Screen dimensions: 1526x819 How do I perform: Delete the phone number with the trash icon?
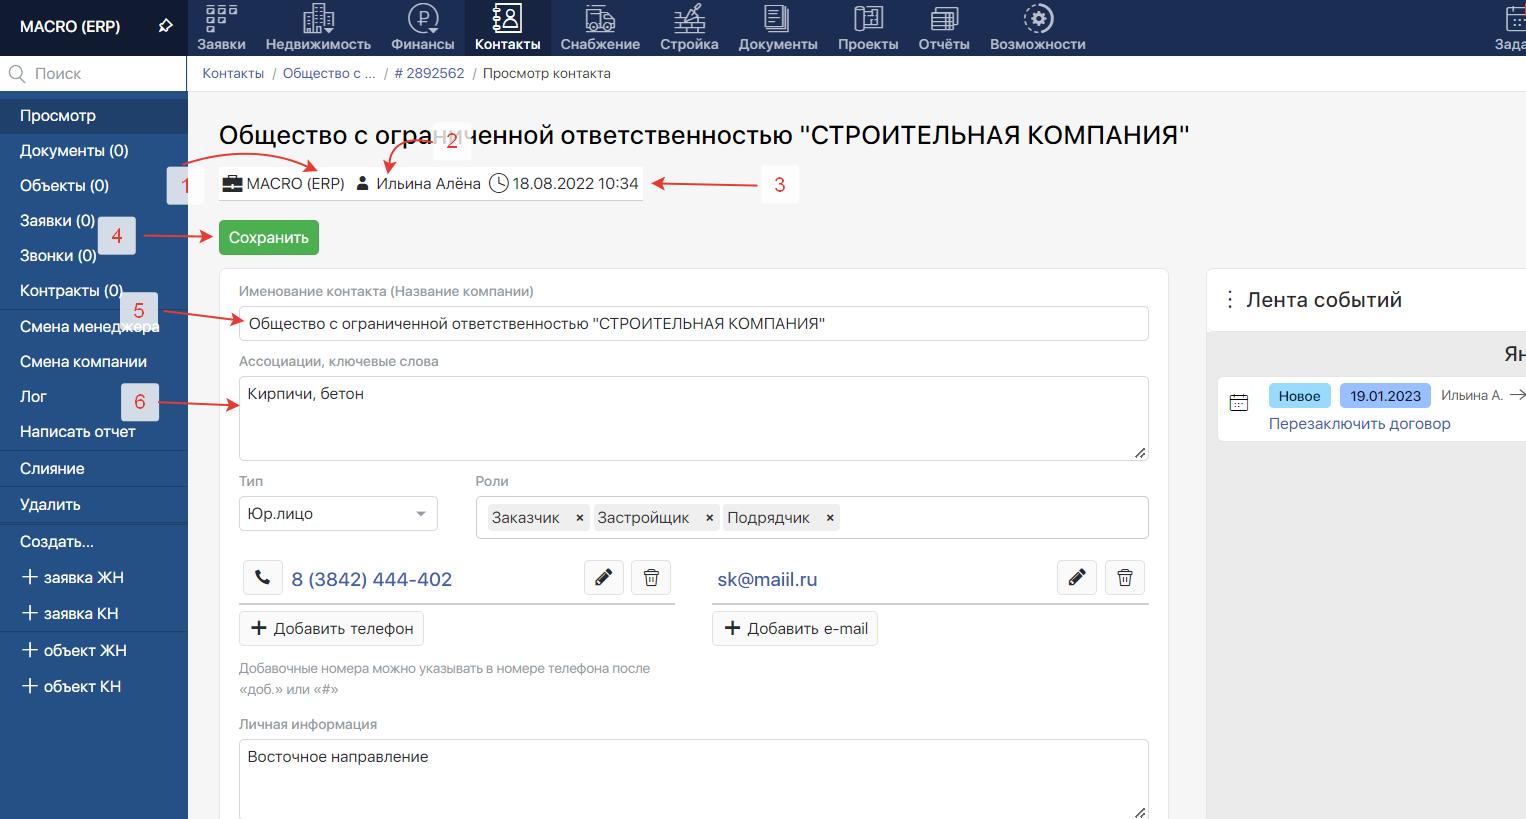point(651,578)
